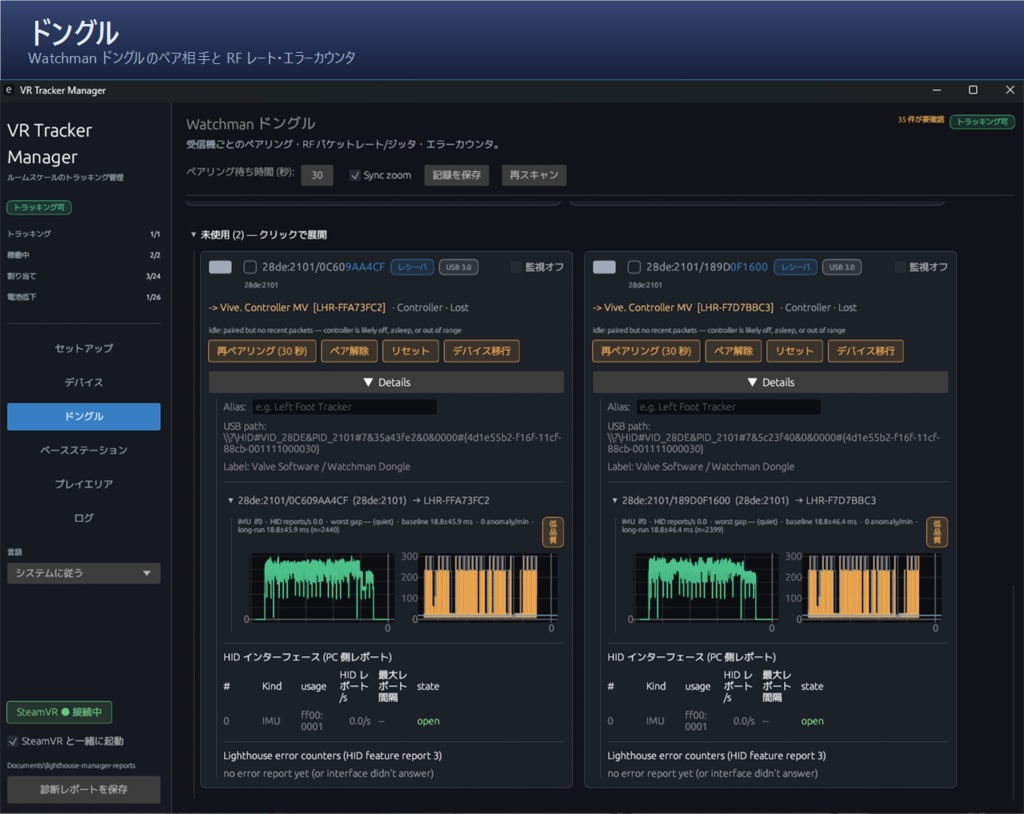Viewport: 1024px width, 814px height.
Task: Click Alias field on 0C609AA4CF card
Action: (x=344, y=407)
